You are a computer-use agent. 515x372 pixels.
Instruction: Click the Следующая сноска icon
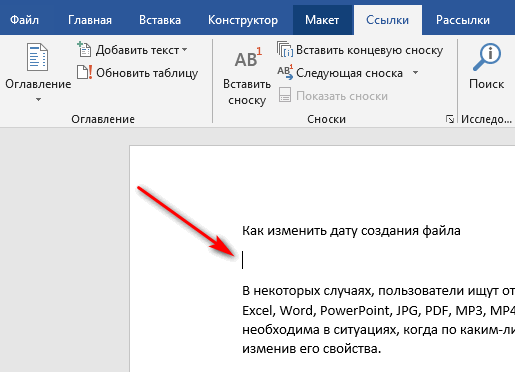pyautogui.click(x=285, y=72)
